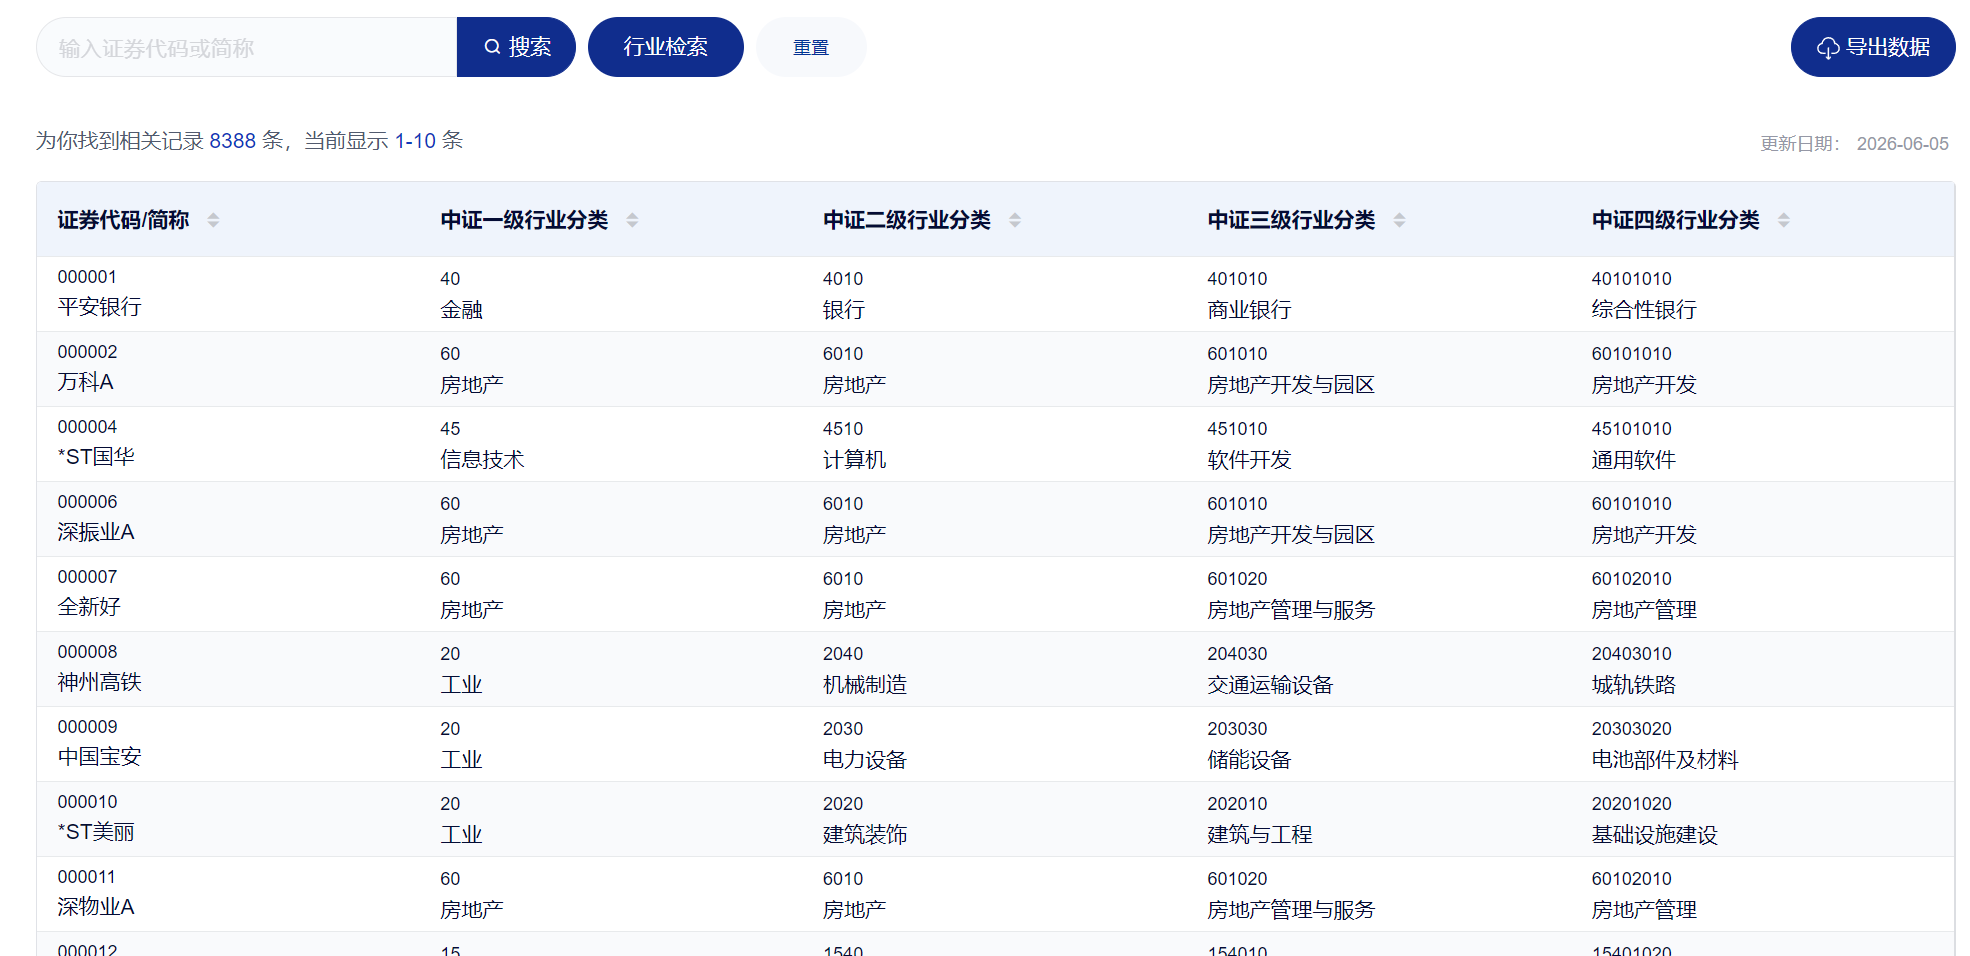This screenshot has width=1970, height=956.
Task: Click the 重置 reset button
Action: [811, 47]
